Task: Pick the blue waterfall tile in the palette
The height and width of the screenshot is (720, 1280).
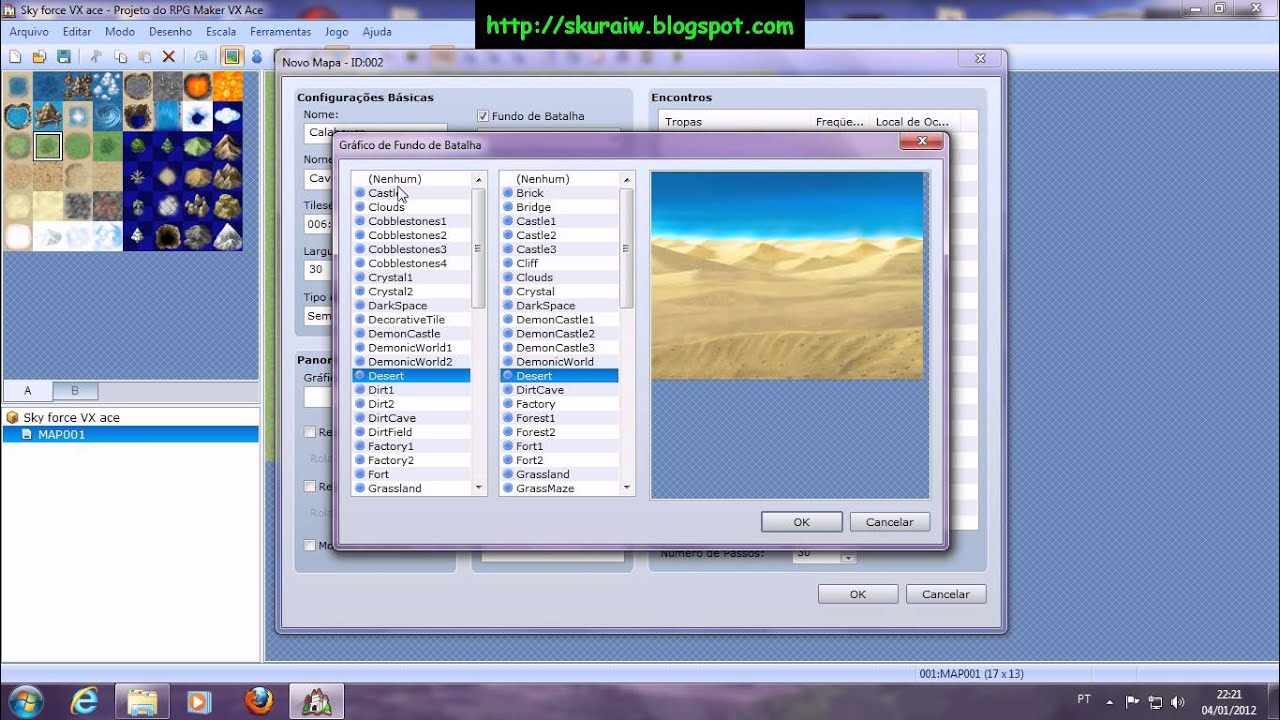Action: (x=167, y=116)
